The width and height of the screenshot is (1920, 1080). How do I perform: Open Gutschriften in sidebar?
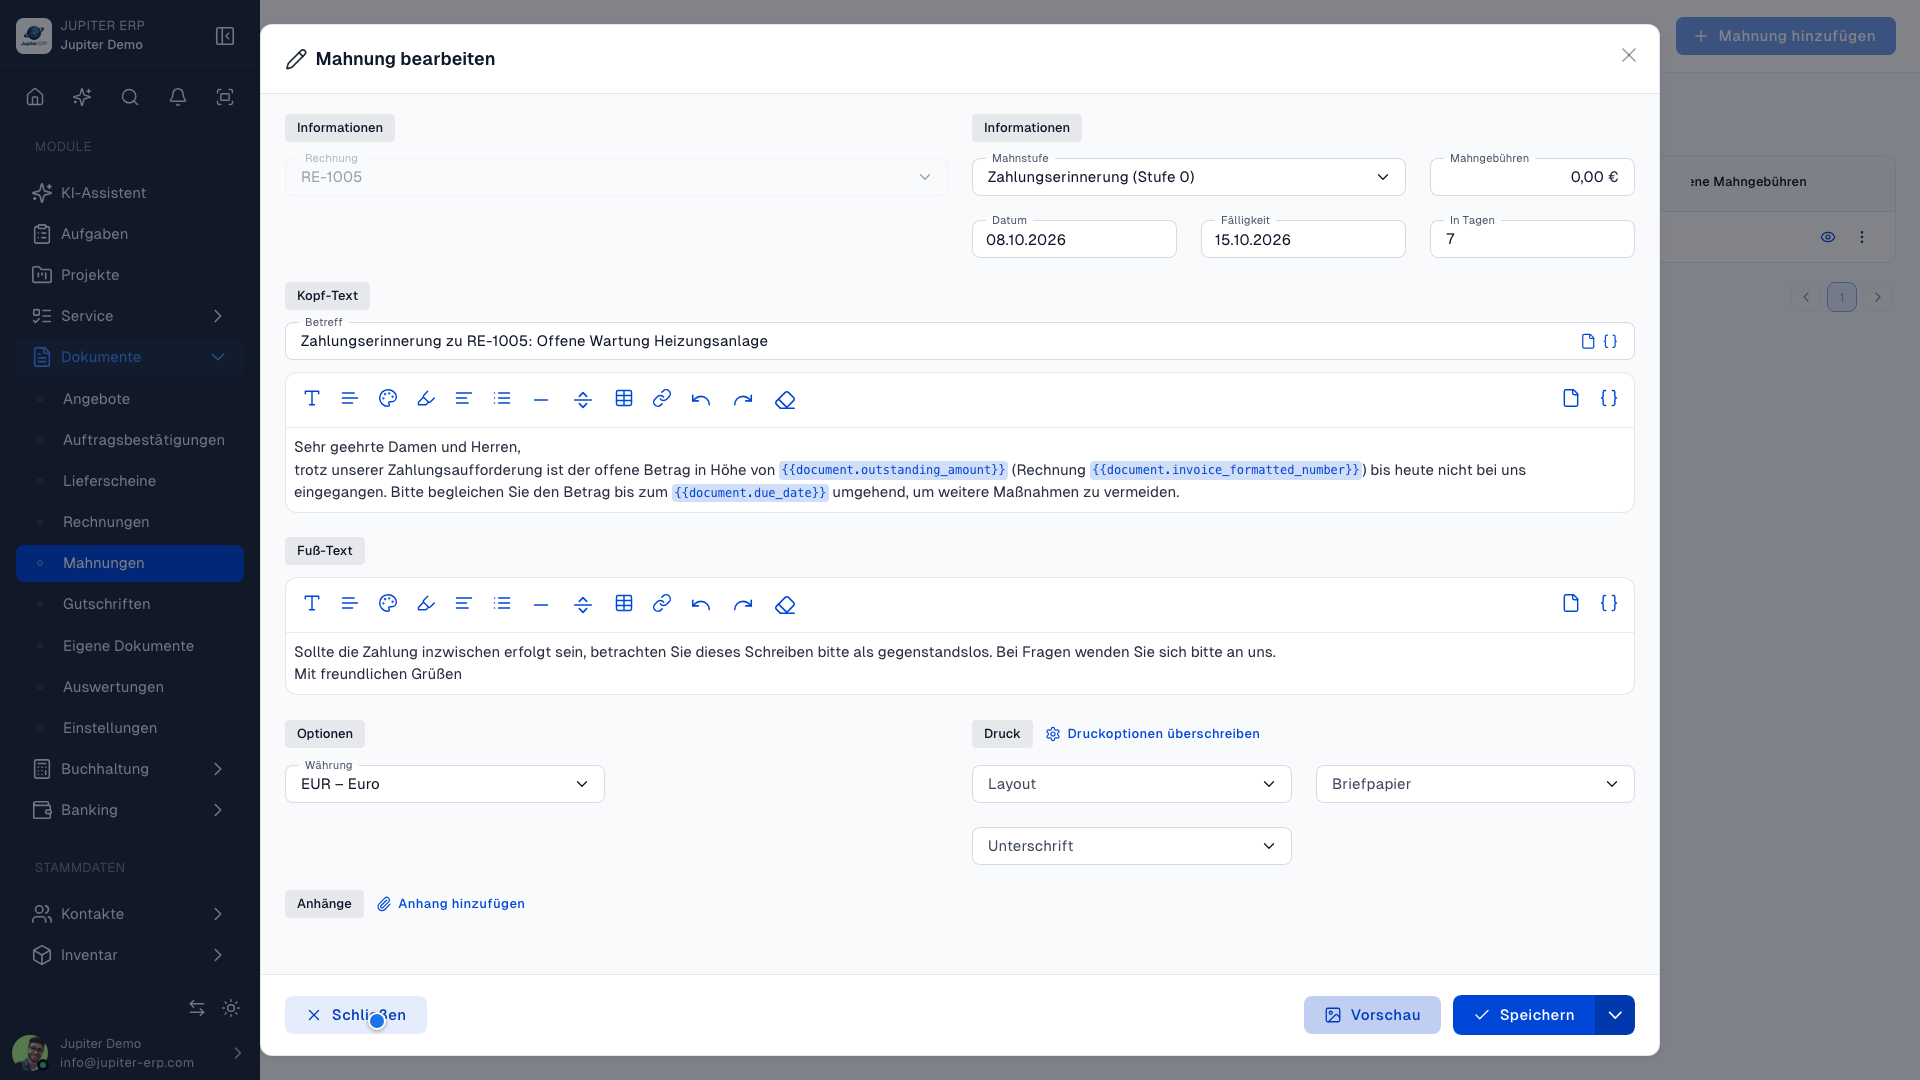point(130,604)
